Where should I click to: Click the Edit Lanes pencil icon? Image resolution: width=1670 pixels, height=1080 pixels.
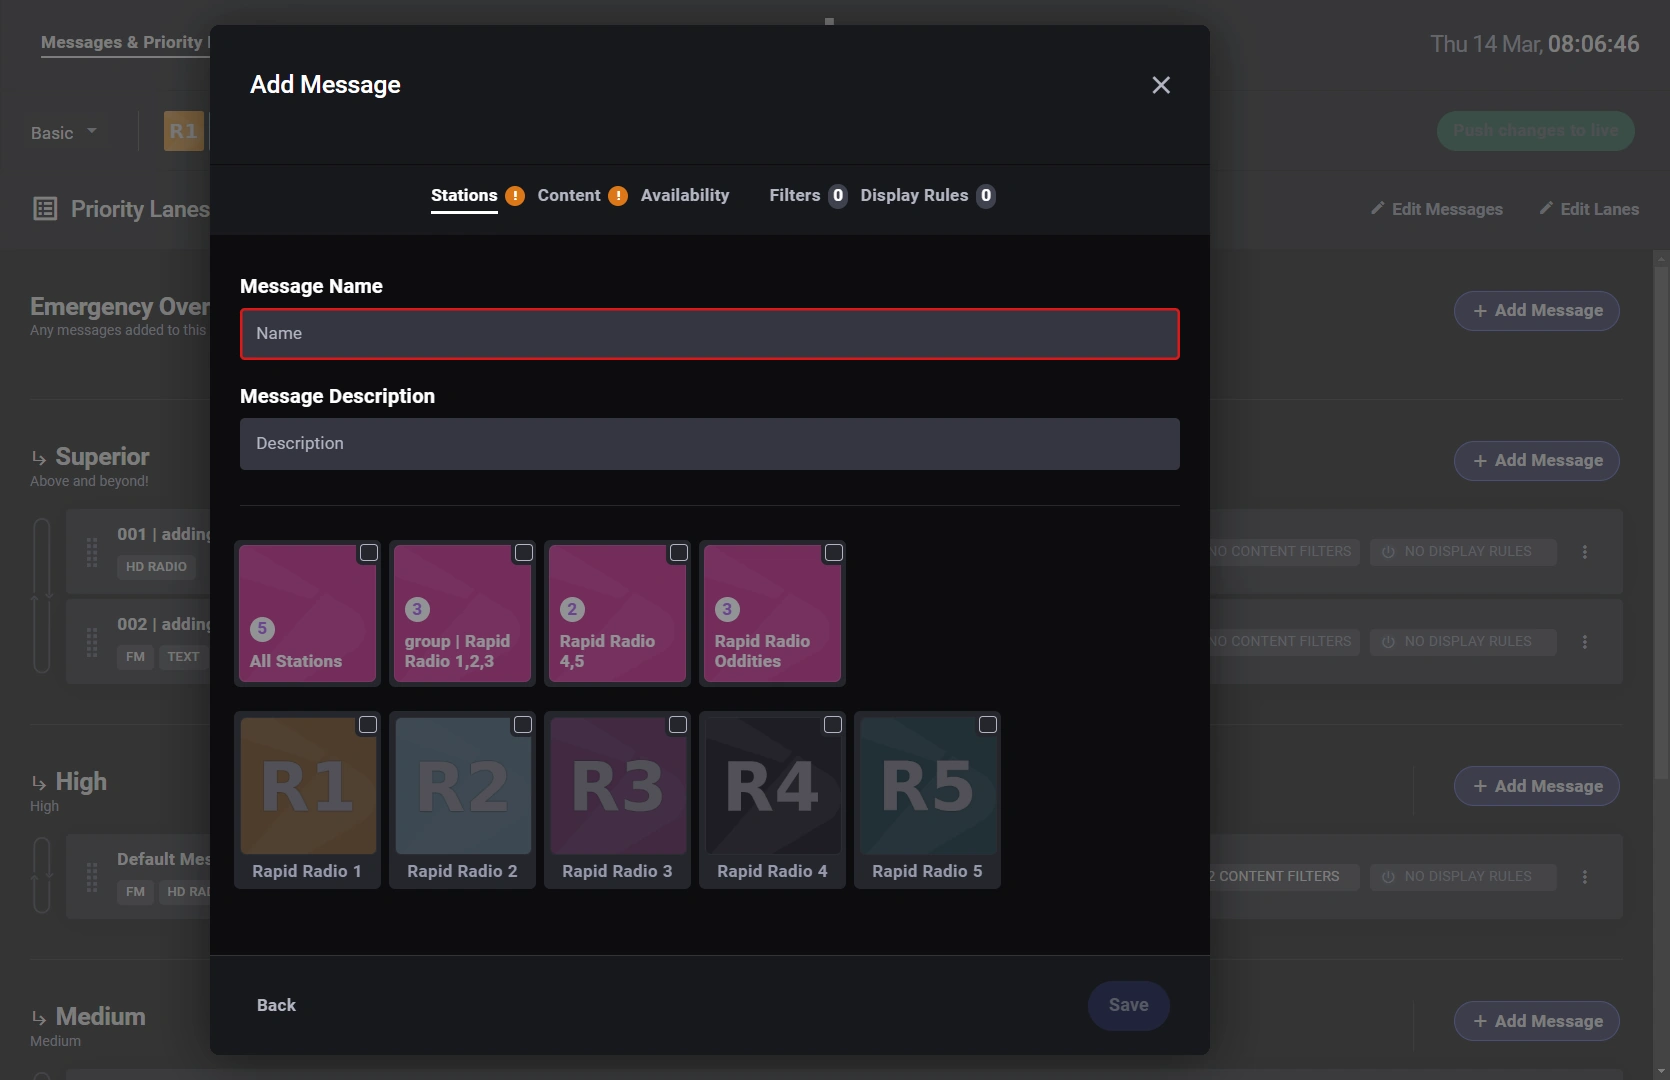click(x=1546, y=208)
